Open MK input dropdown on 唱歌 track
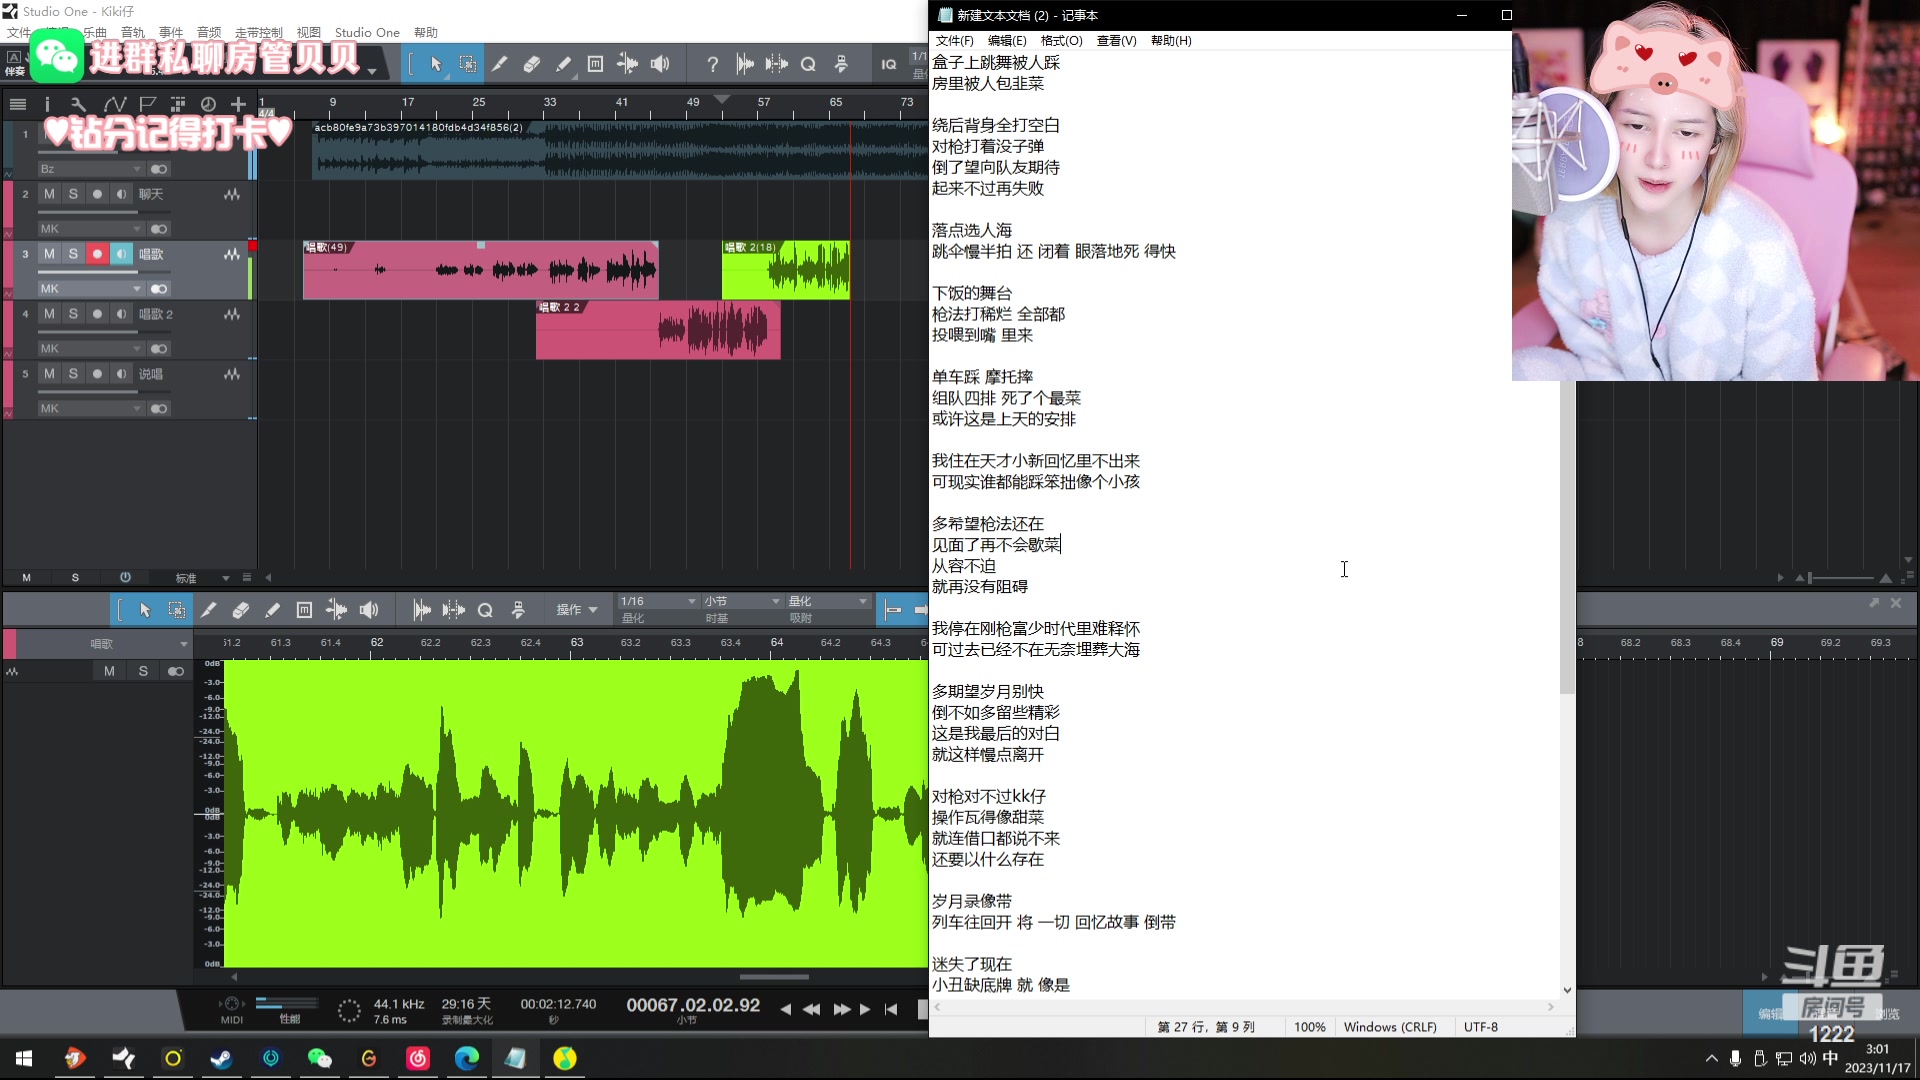The image size is (1920, 1080). click(x=91, y=289)
